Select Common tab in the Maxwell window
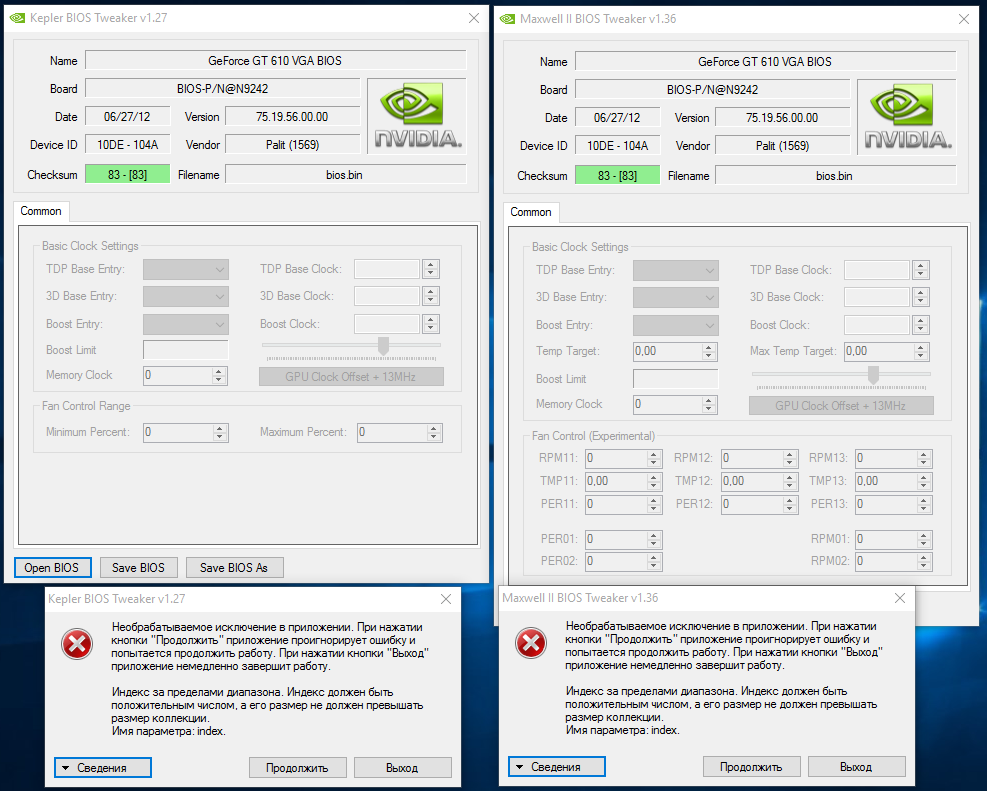Screen dimensions: 987x791 coord(531,213)
